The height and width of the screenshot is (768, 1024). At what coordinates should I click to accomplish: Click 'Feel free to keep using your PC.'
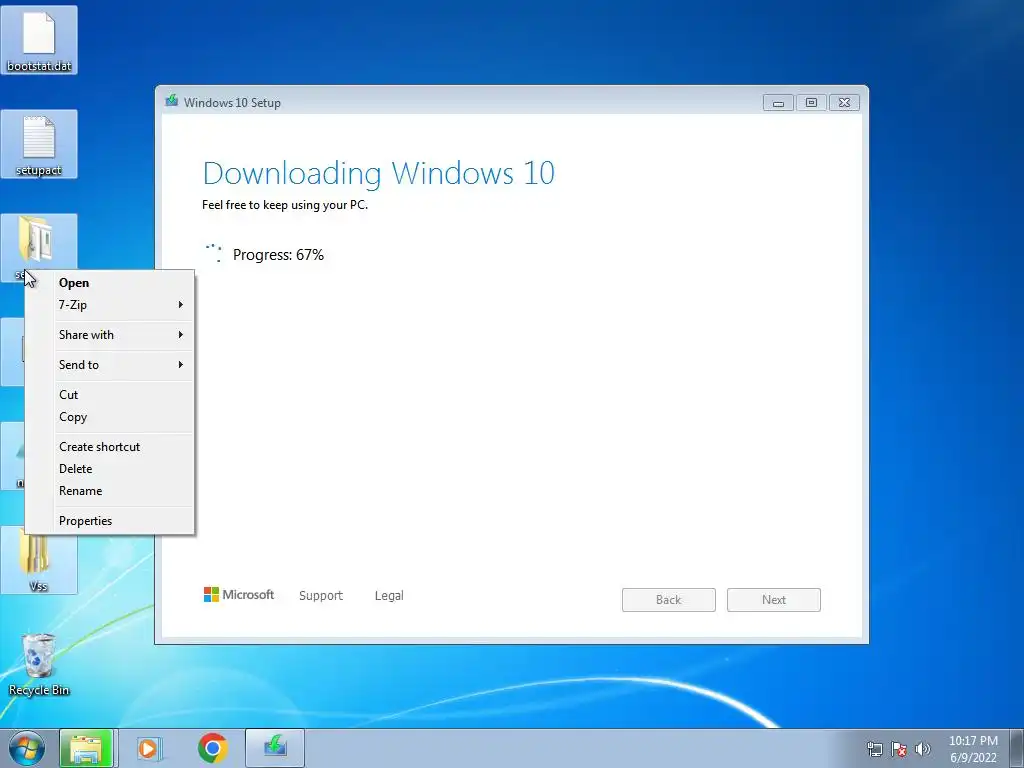click(285, 205)
